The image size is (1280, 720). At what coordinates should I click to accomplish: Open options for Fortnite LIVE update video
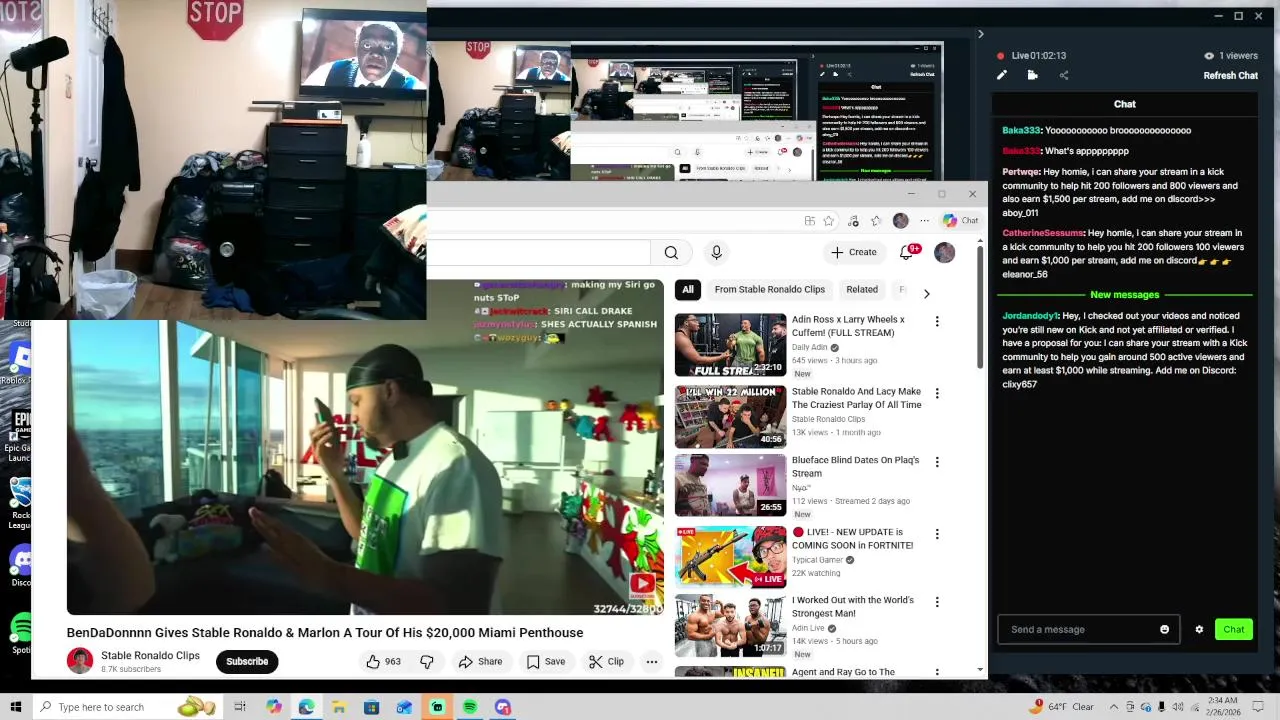(x=937, y=534)
